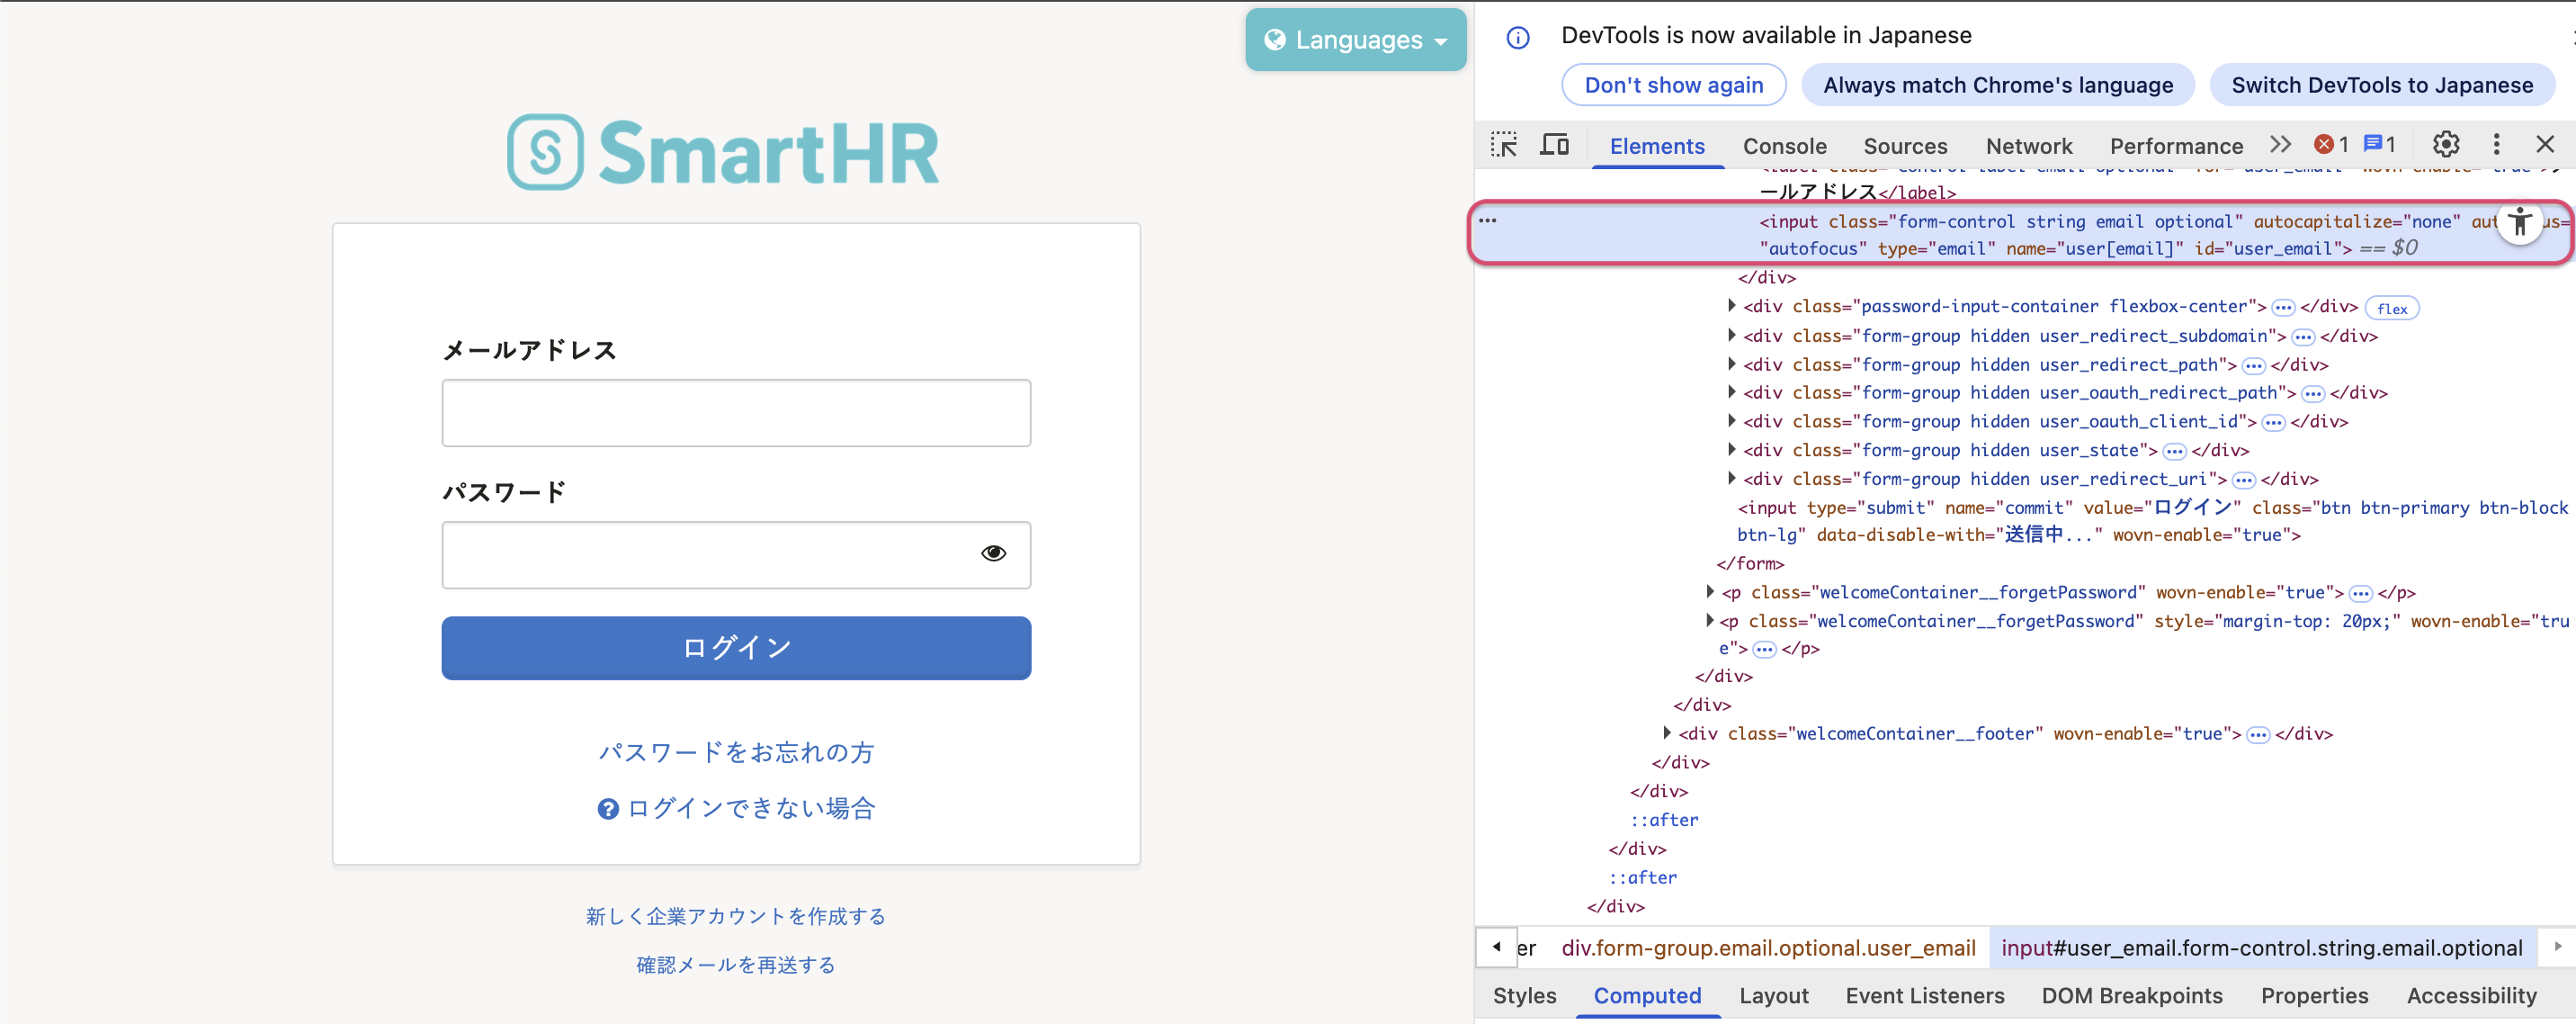This screenshot has height=1024, width=2576.
Task: Click Don't show again button
Action: coord(1673,85)
